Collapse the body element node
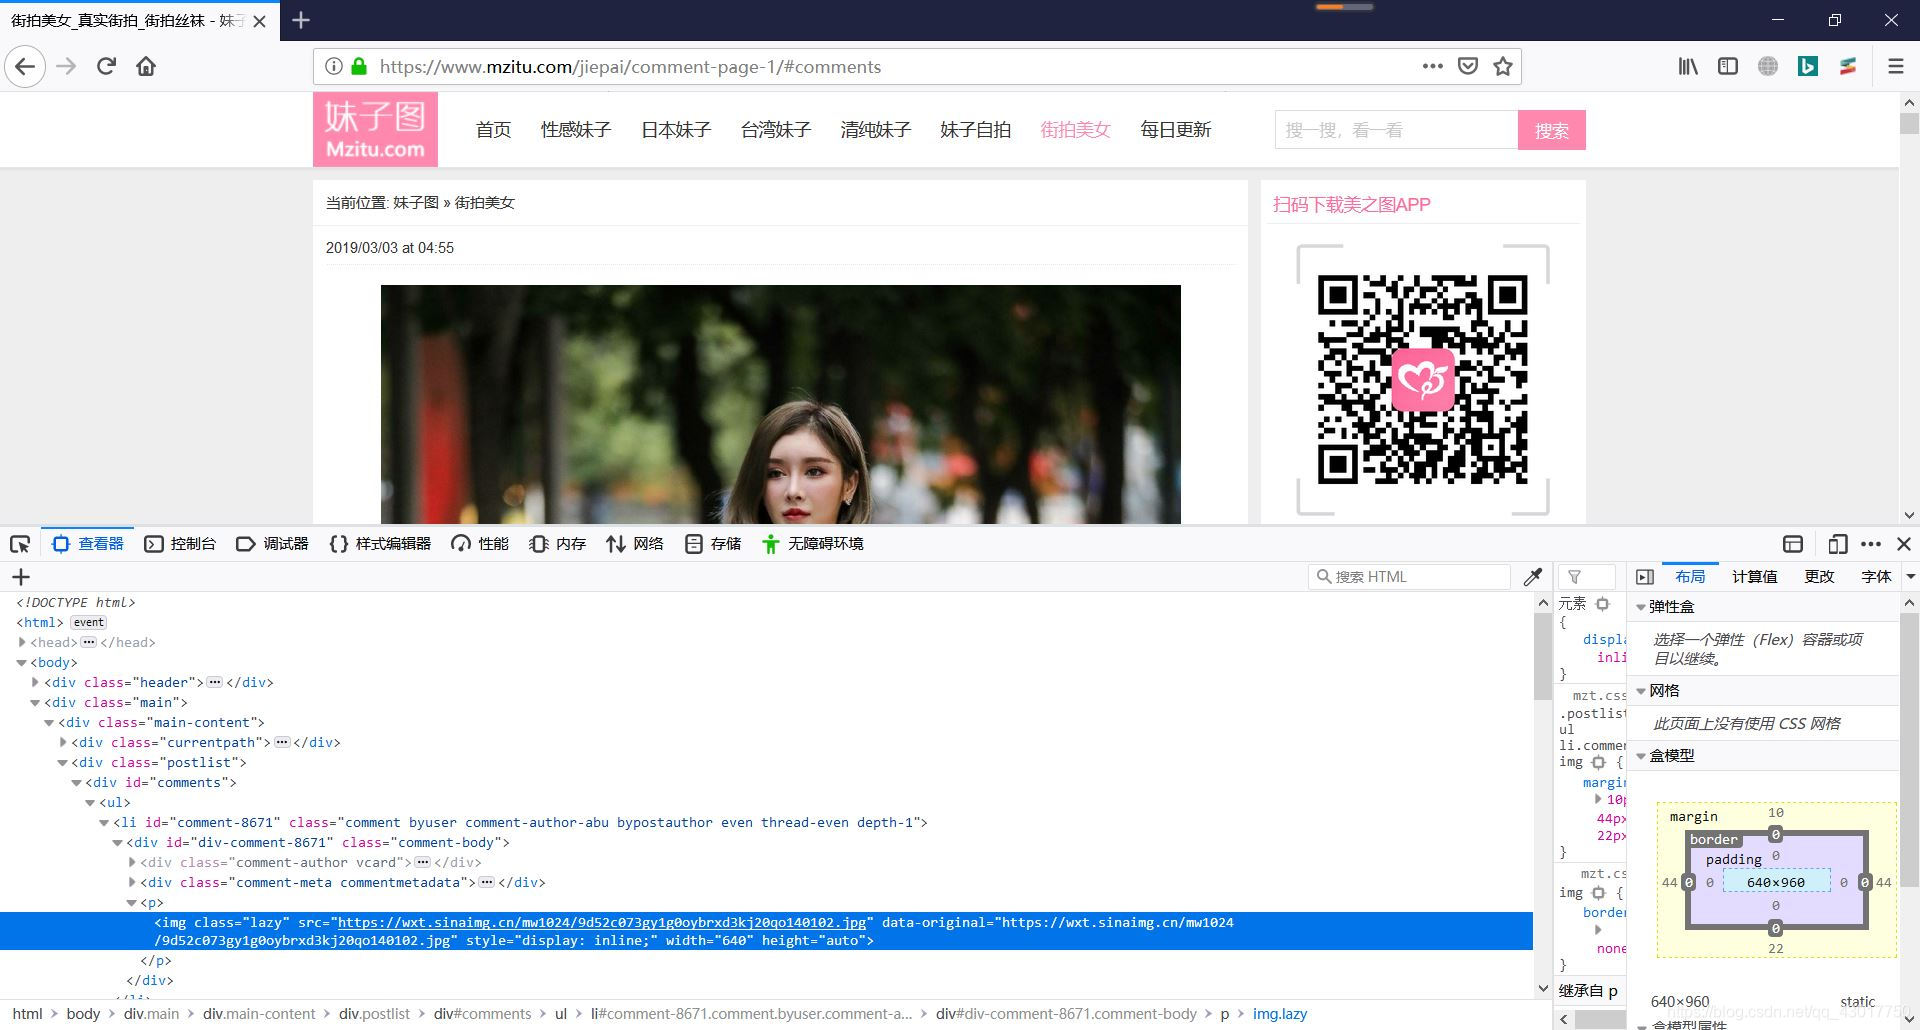The image size is (1920, 1030). [22, 663]
